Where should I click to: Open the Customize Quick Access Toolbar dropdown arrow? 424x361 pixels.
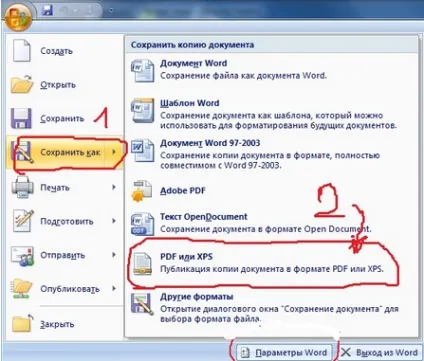point(111,11)
